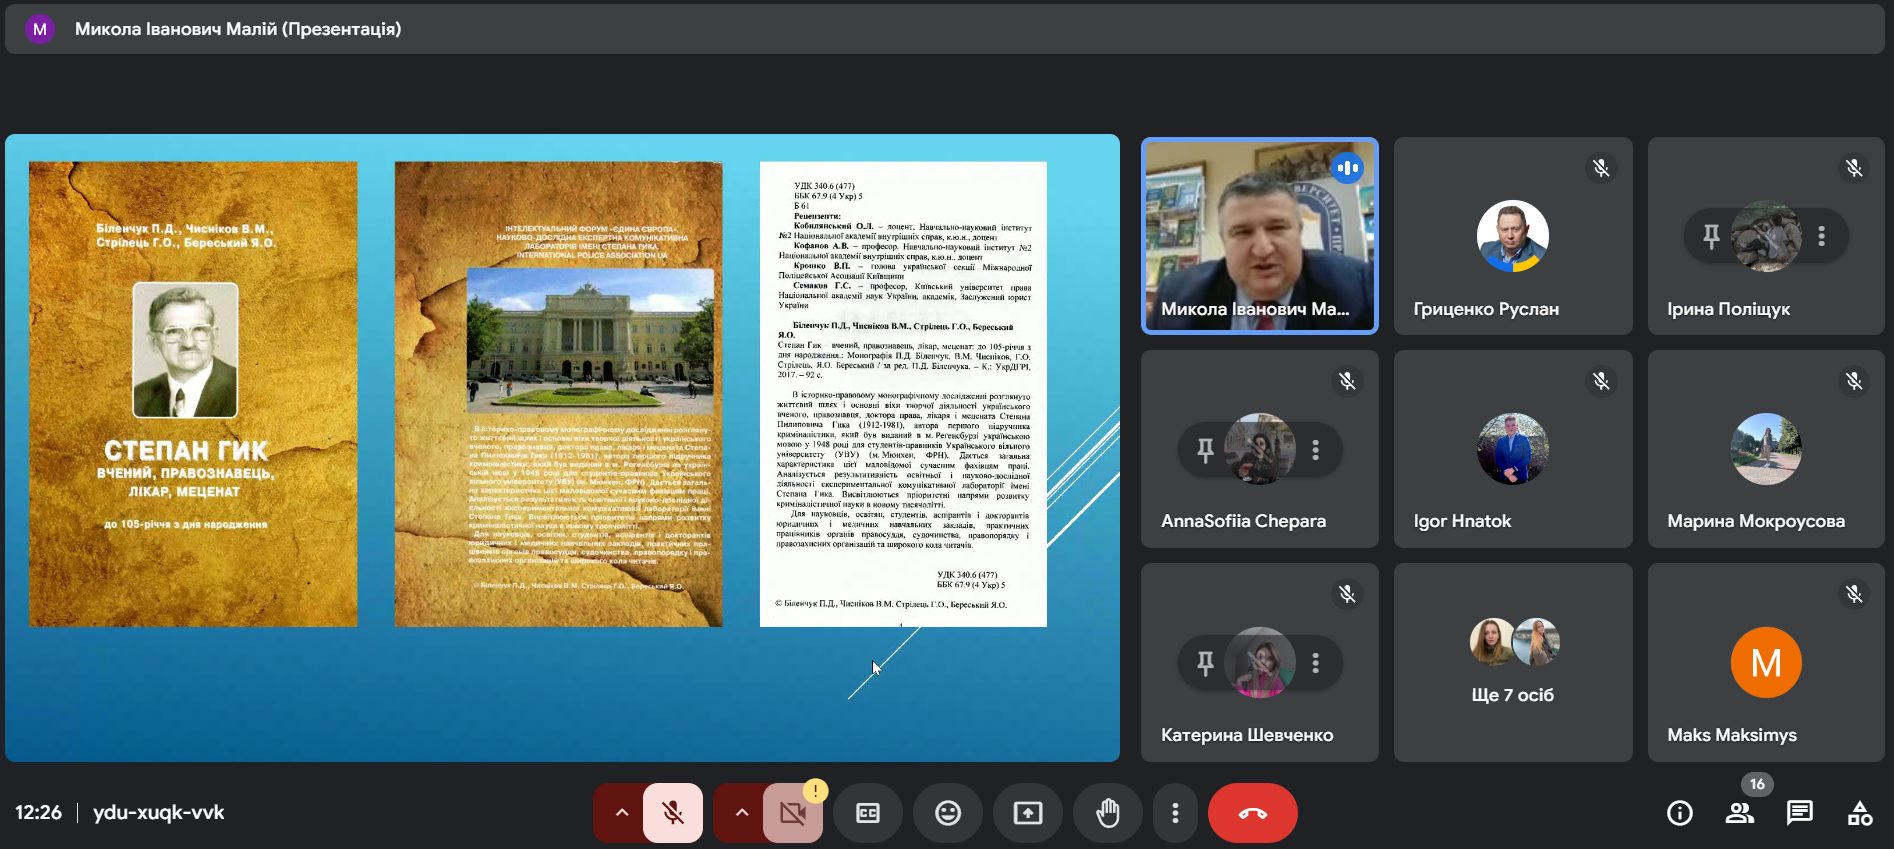The width and height of the screenshot is (1894, 849).
Task: Open the 'Ще 7 осіб' tile of other participants
Action: point(1512,662)
